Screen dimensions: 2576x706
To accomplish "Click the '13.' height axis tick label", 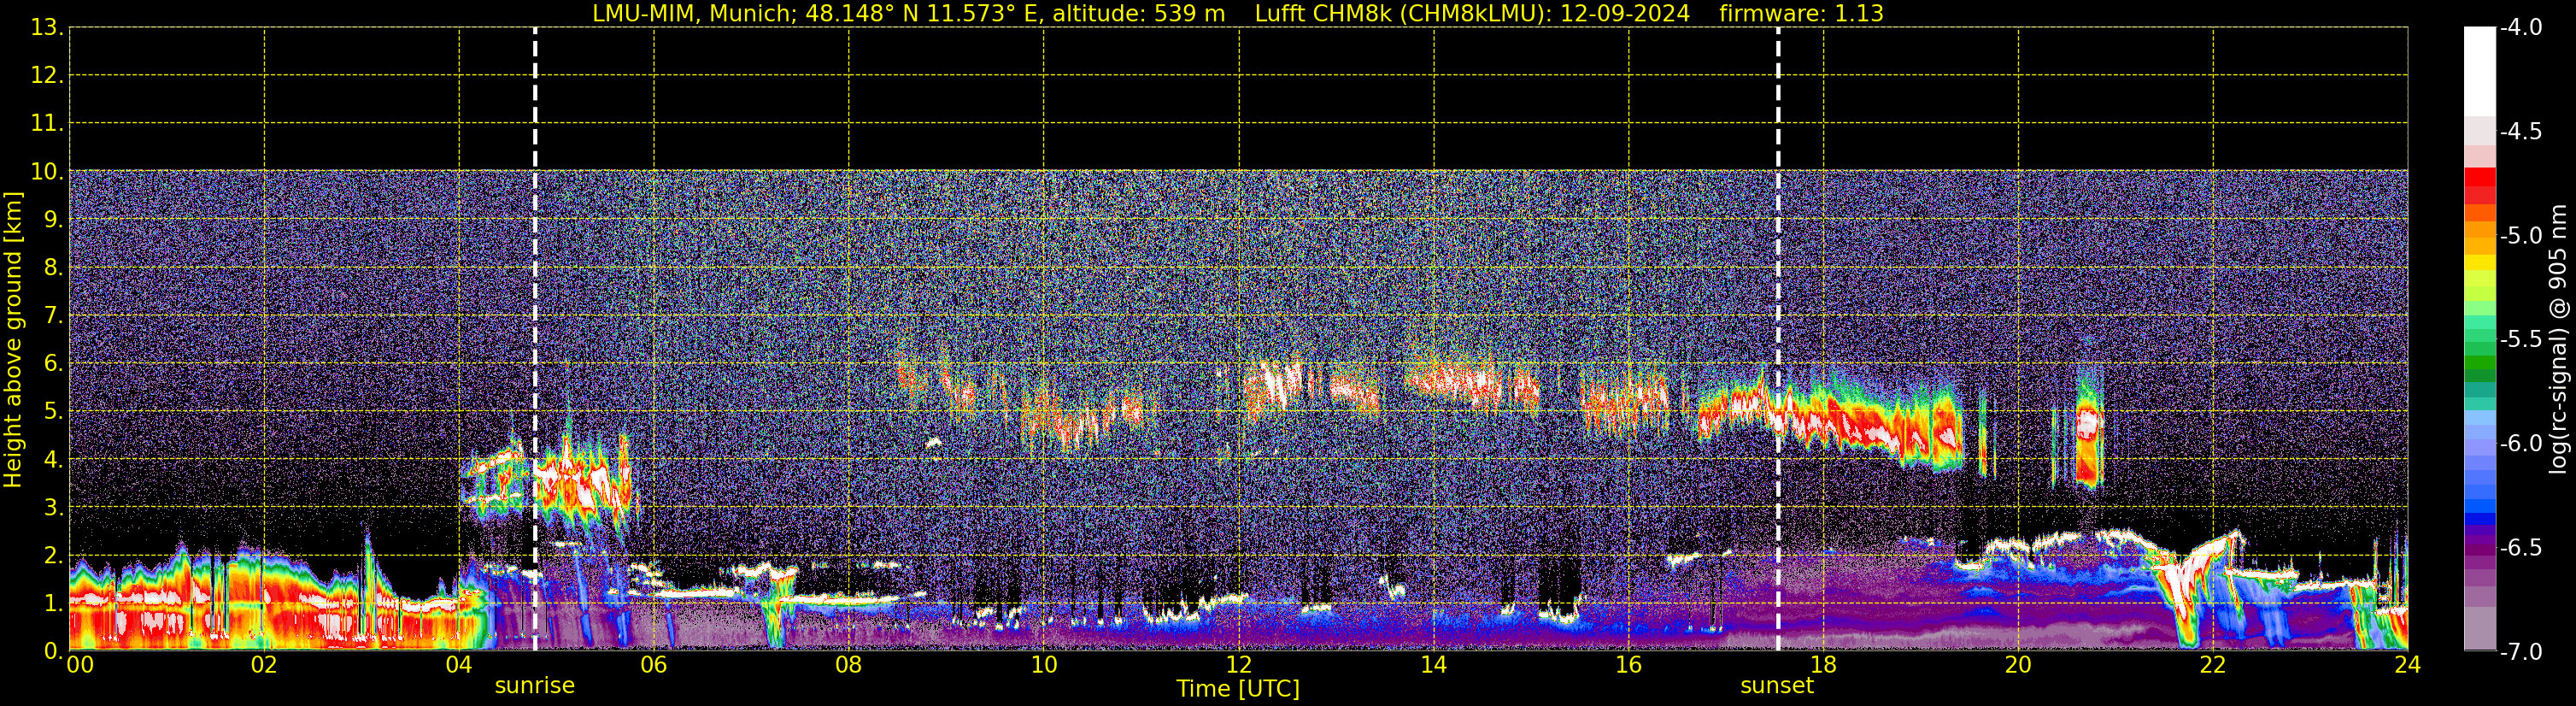I will [47, 28].
